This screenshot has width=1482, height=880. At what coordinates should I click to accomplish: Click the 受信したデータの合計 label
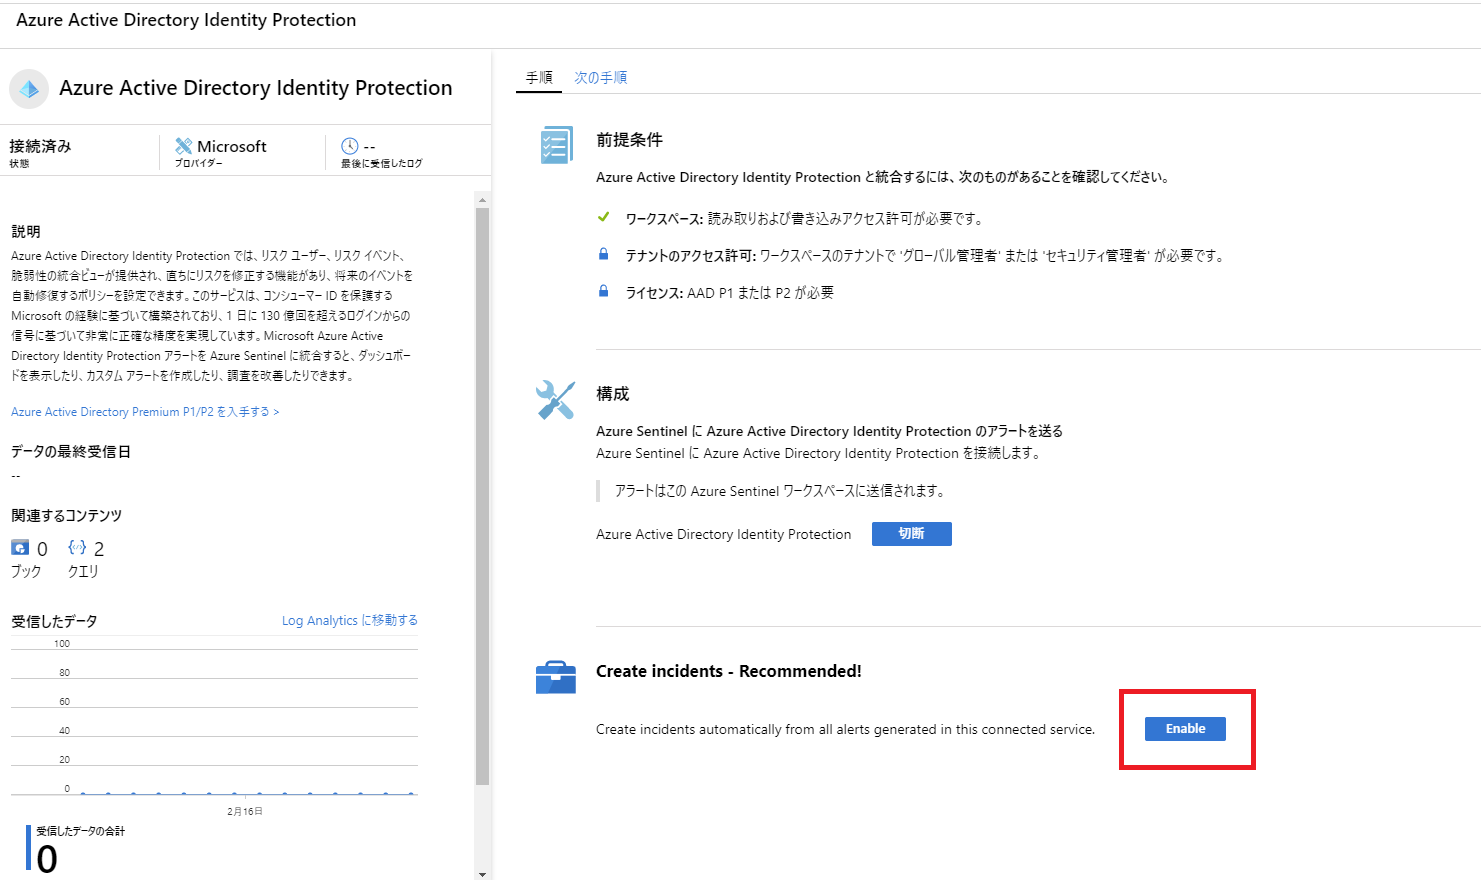pos(81,831)
